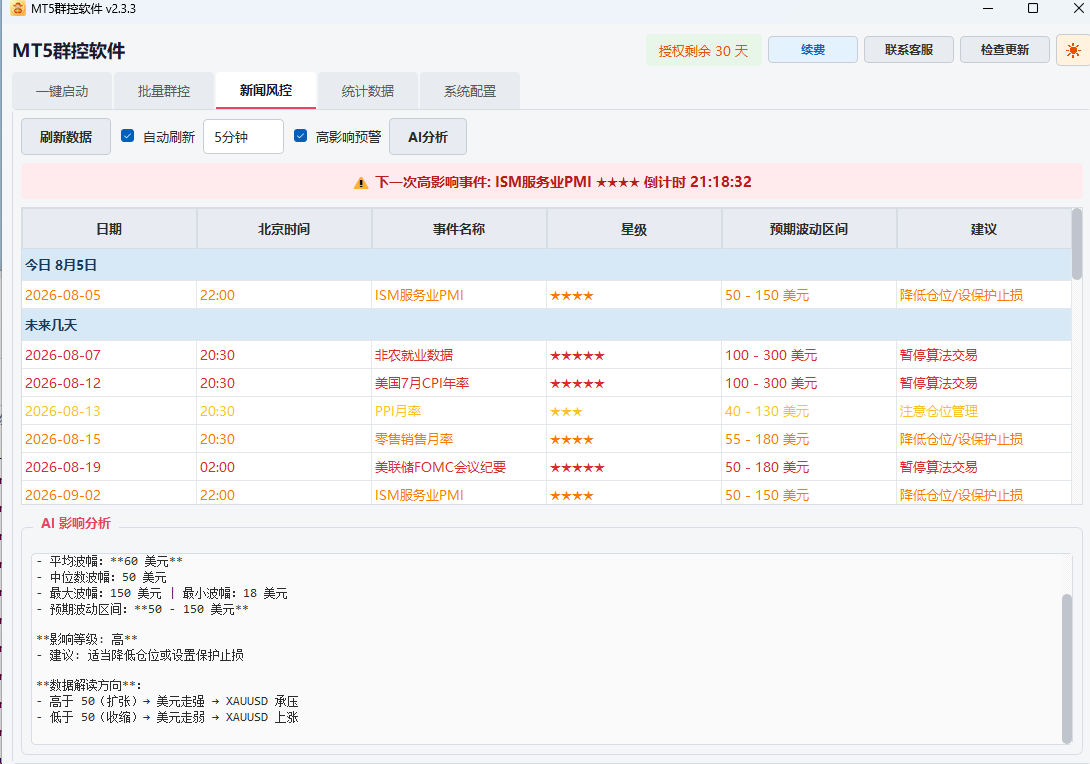Select the 非农就业数据 event cell
This screenshot has height=764, width=1090.
click(459, 355)
